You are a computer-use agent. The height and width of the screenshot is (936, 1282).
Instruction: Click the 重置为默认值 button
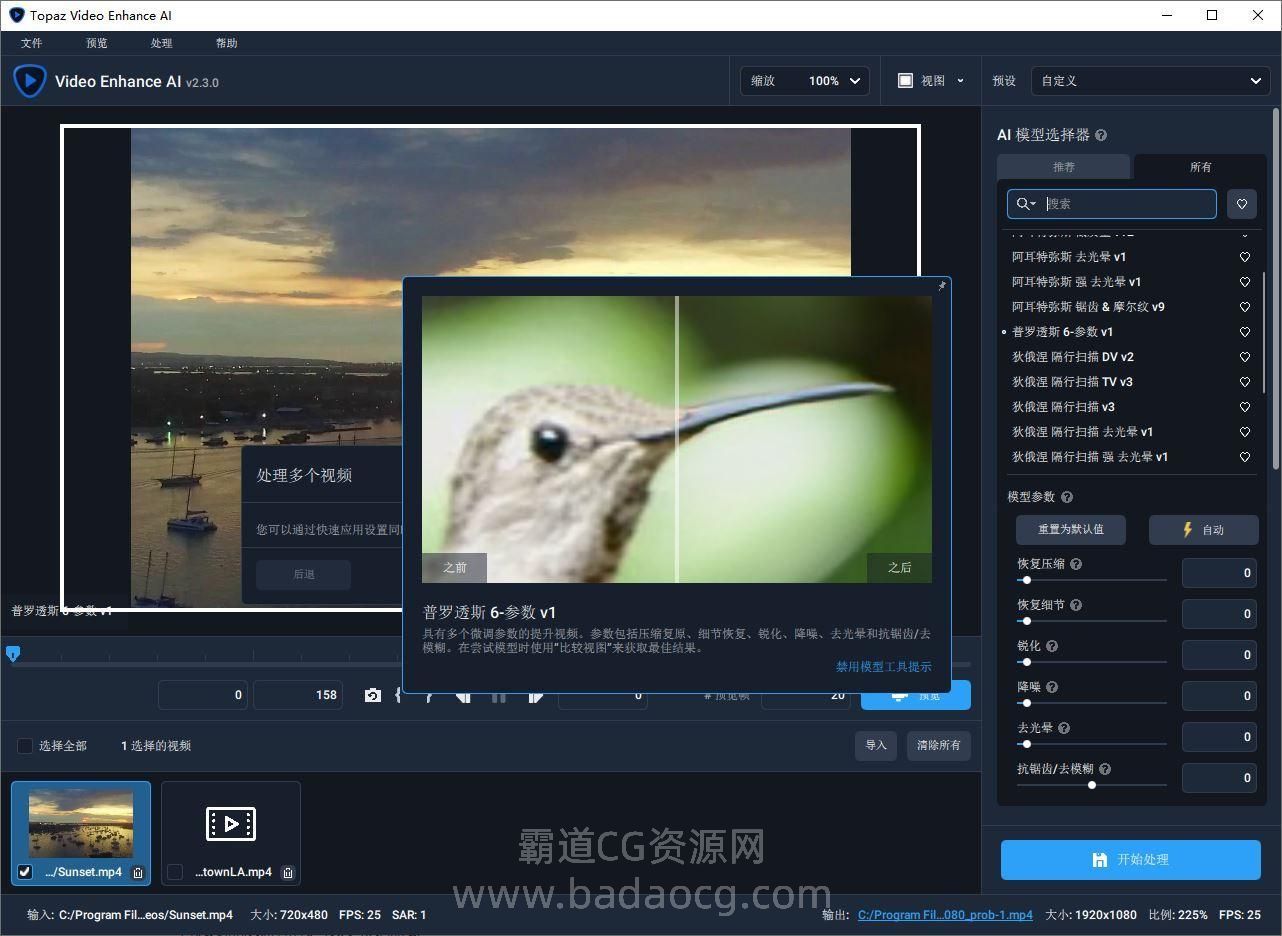1071,530
